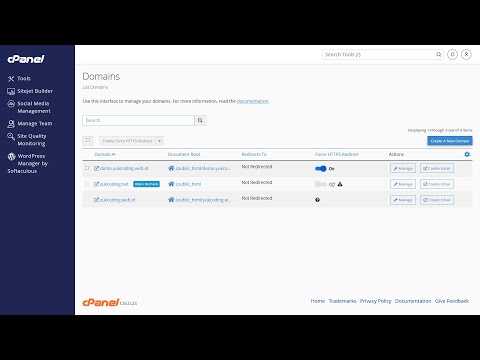Click the Create A New Domain button
This screenshot has height=360, width=480.
450,141
